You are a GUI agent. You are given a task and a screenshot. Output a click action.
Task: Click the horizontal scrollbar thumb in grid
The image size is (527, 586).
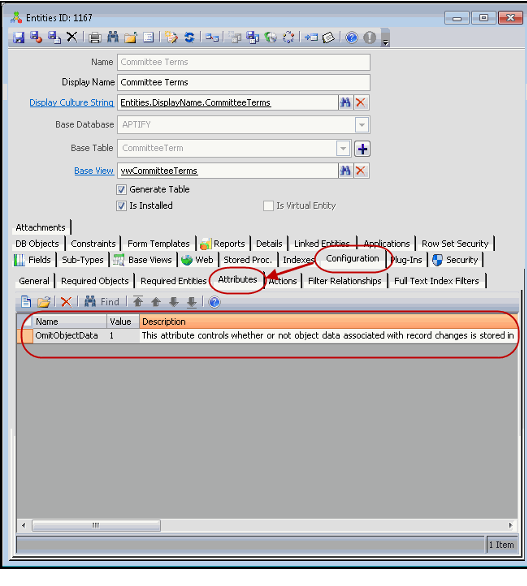pyautogui.click(x=96, y=525)
